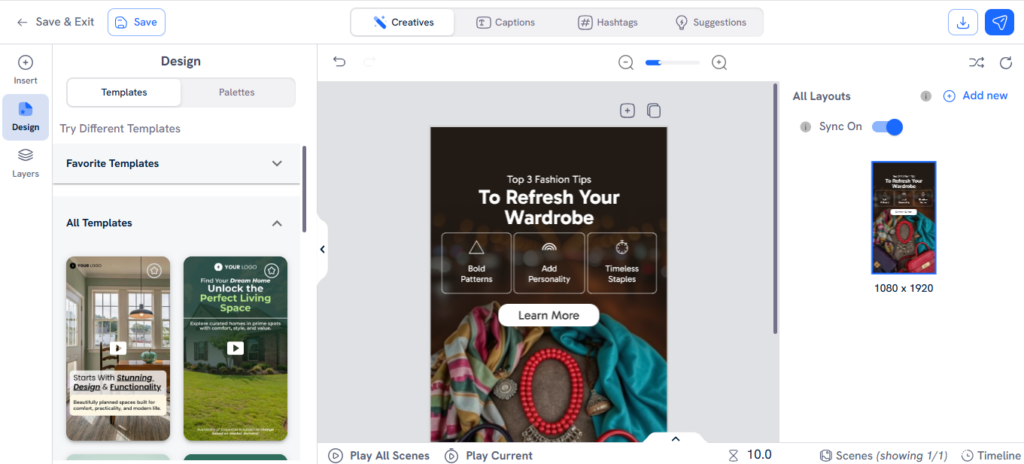Screen dimensions: 1024x464
Task: Select the 'Top 3 Fashion Tips' text
Action: (x=549, y=178)
